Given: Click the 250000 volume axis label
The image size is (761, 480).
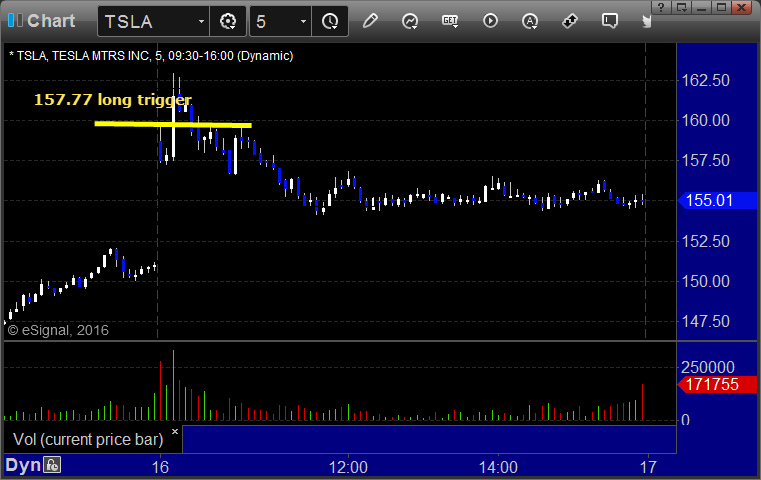Looking at the screenshot, I should coord(708,367).
